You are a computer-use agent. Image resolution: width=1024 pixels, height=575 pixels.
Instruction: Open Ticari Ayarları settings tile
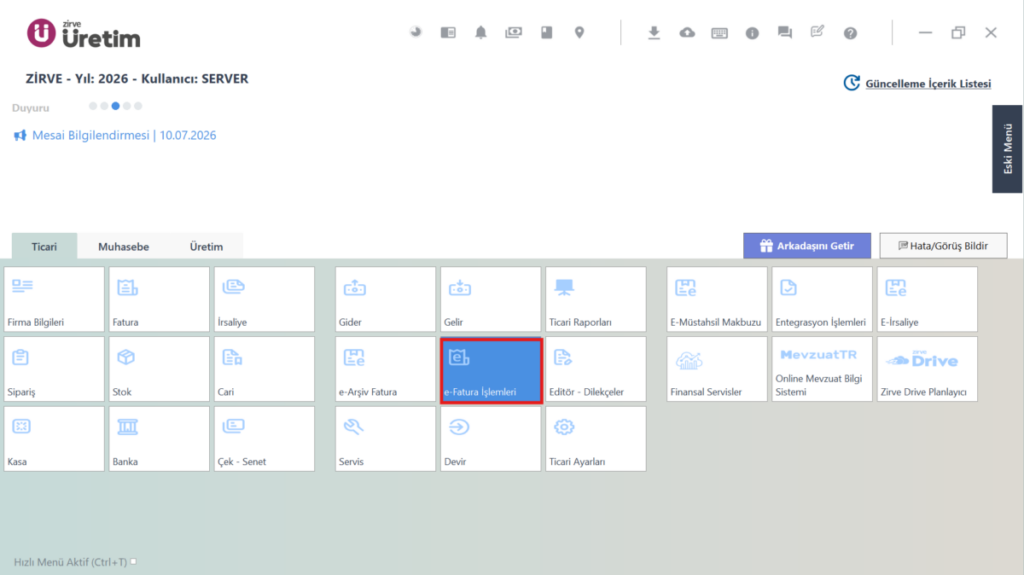[x=596, y=439]
